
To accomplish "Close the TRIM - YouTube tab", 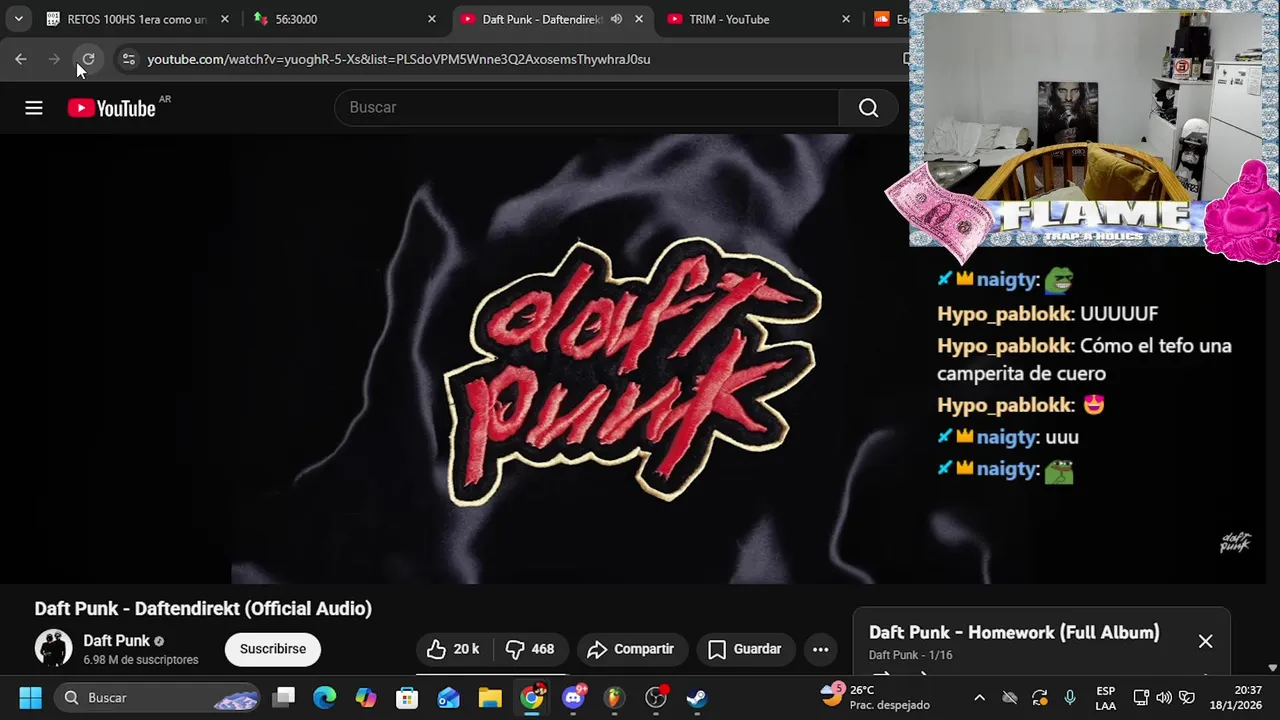I will [x=846, y=19].
